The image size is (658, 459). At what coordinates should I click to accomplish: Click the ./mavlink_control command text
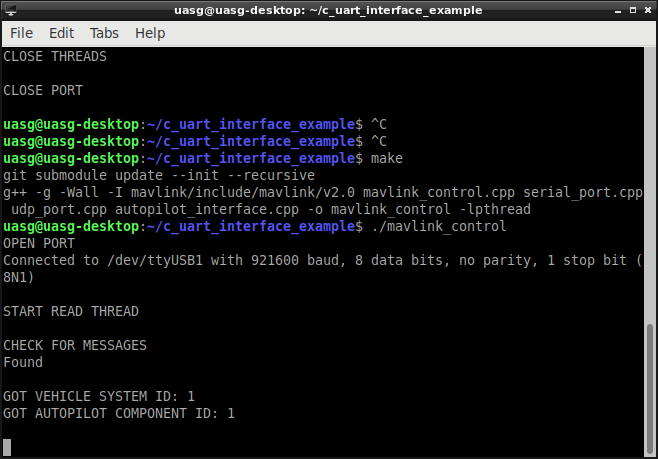pyautogui.click(x=439, y=227)
